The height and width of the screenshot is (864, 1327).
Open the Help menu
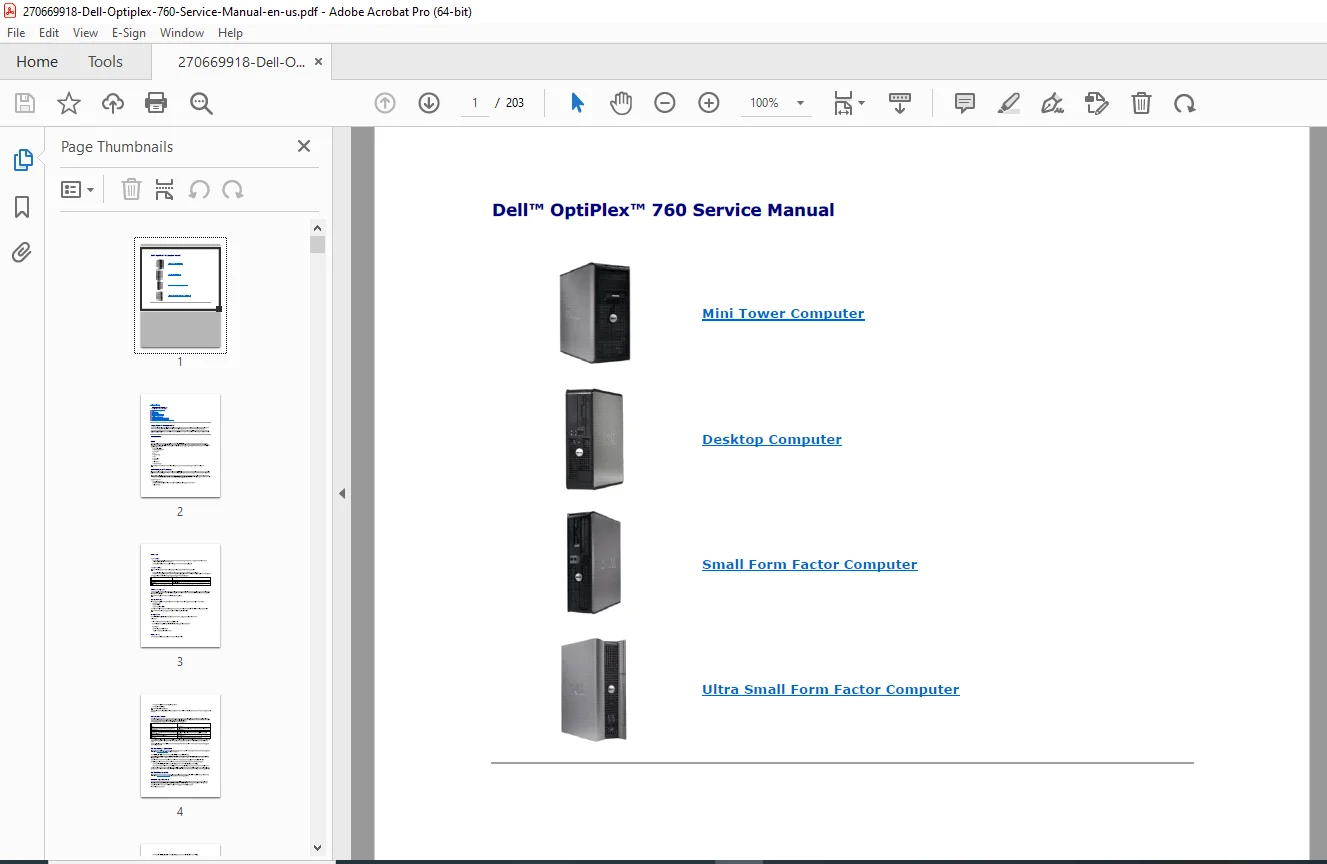pos(231,33)
